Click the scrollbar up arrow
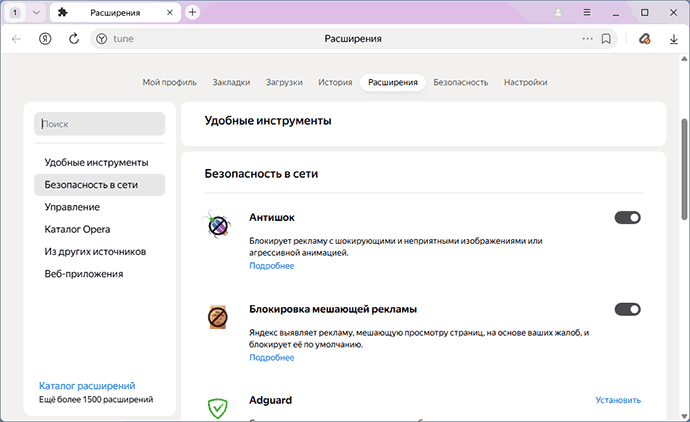690x422 pixels. [684, 59]
